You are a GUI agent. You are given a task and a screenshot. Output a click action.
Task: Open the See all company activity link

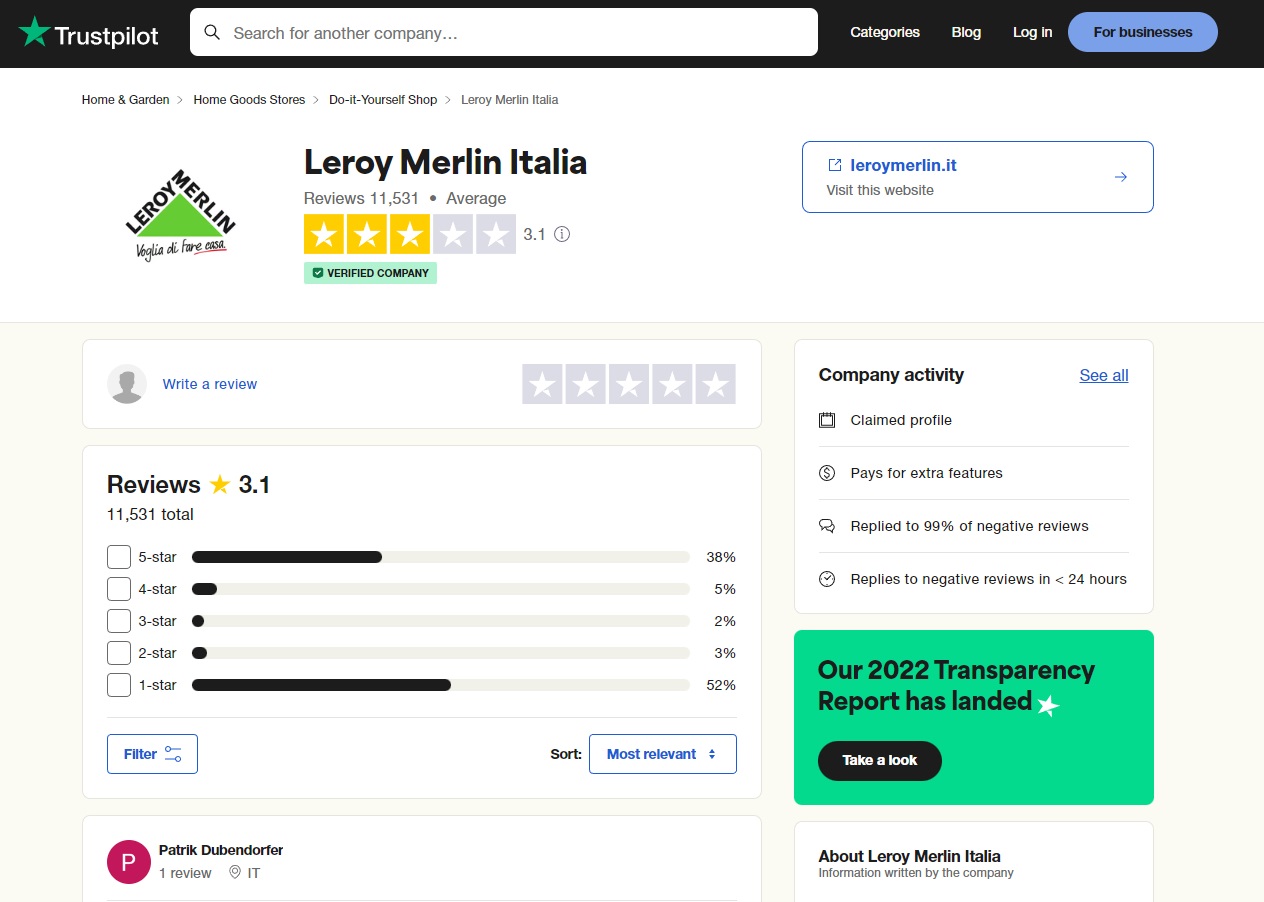pos(1103,375)
